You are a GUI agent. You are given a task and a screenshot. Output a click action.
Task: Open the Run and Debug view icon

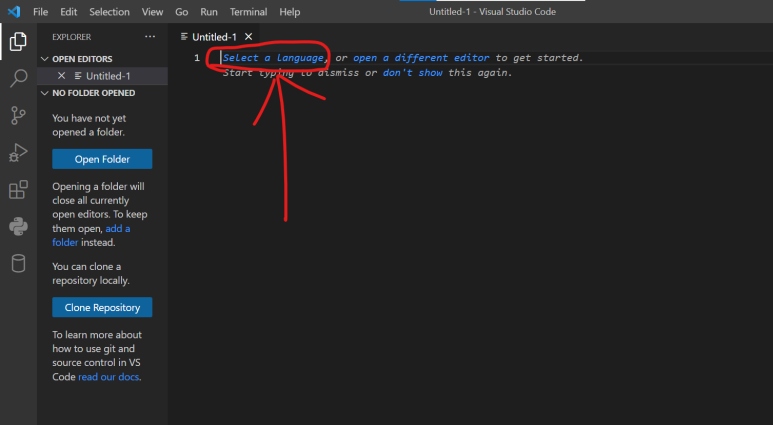click(x=18, y=152)
